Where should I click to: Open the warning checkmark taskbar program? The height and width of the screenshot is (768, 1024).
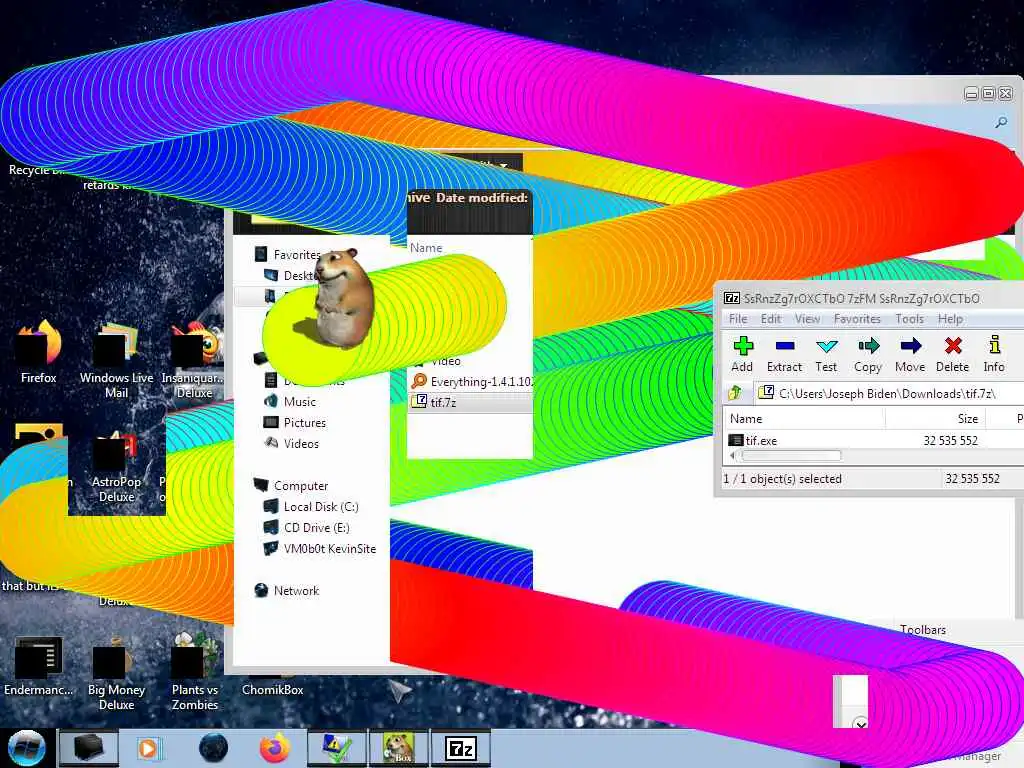click(337, 748)
